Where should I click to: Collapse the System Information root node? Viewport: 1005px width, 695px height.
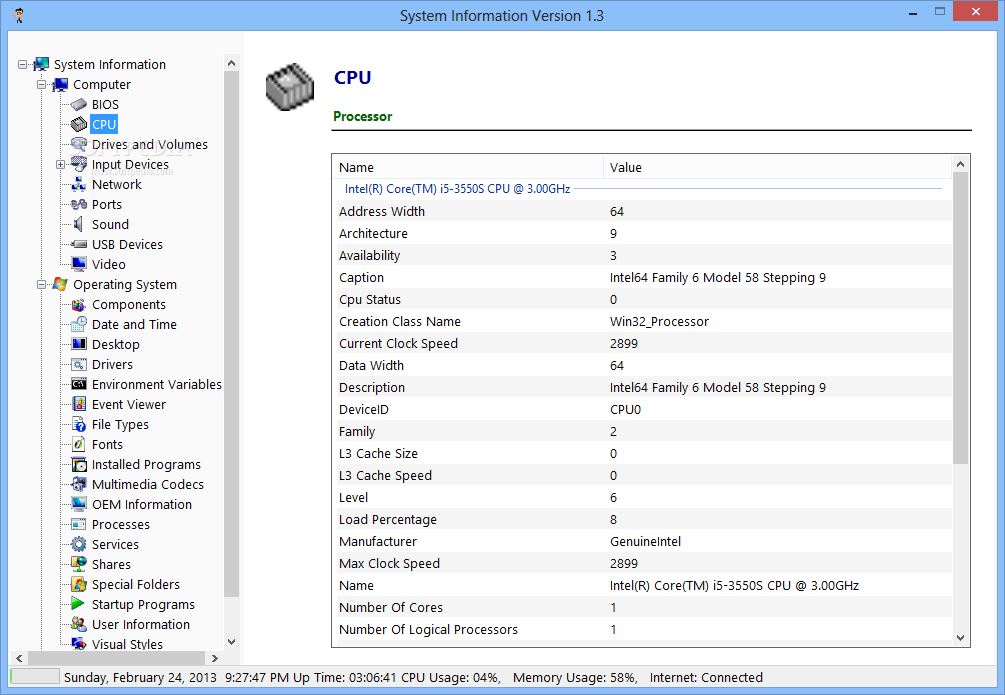pyautogui.click(x=22, y=64)
